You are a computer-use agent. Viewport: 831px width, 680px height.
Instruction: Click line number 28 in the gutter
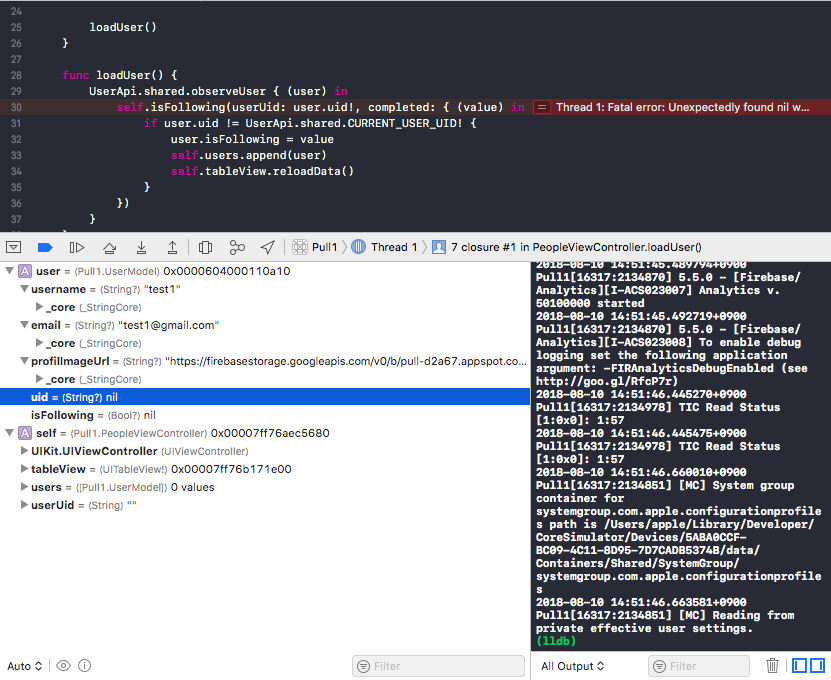[16, 75]
